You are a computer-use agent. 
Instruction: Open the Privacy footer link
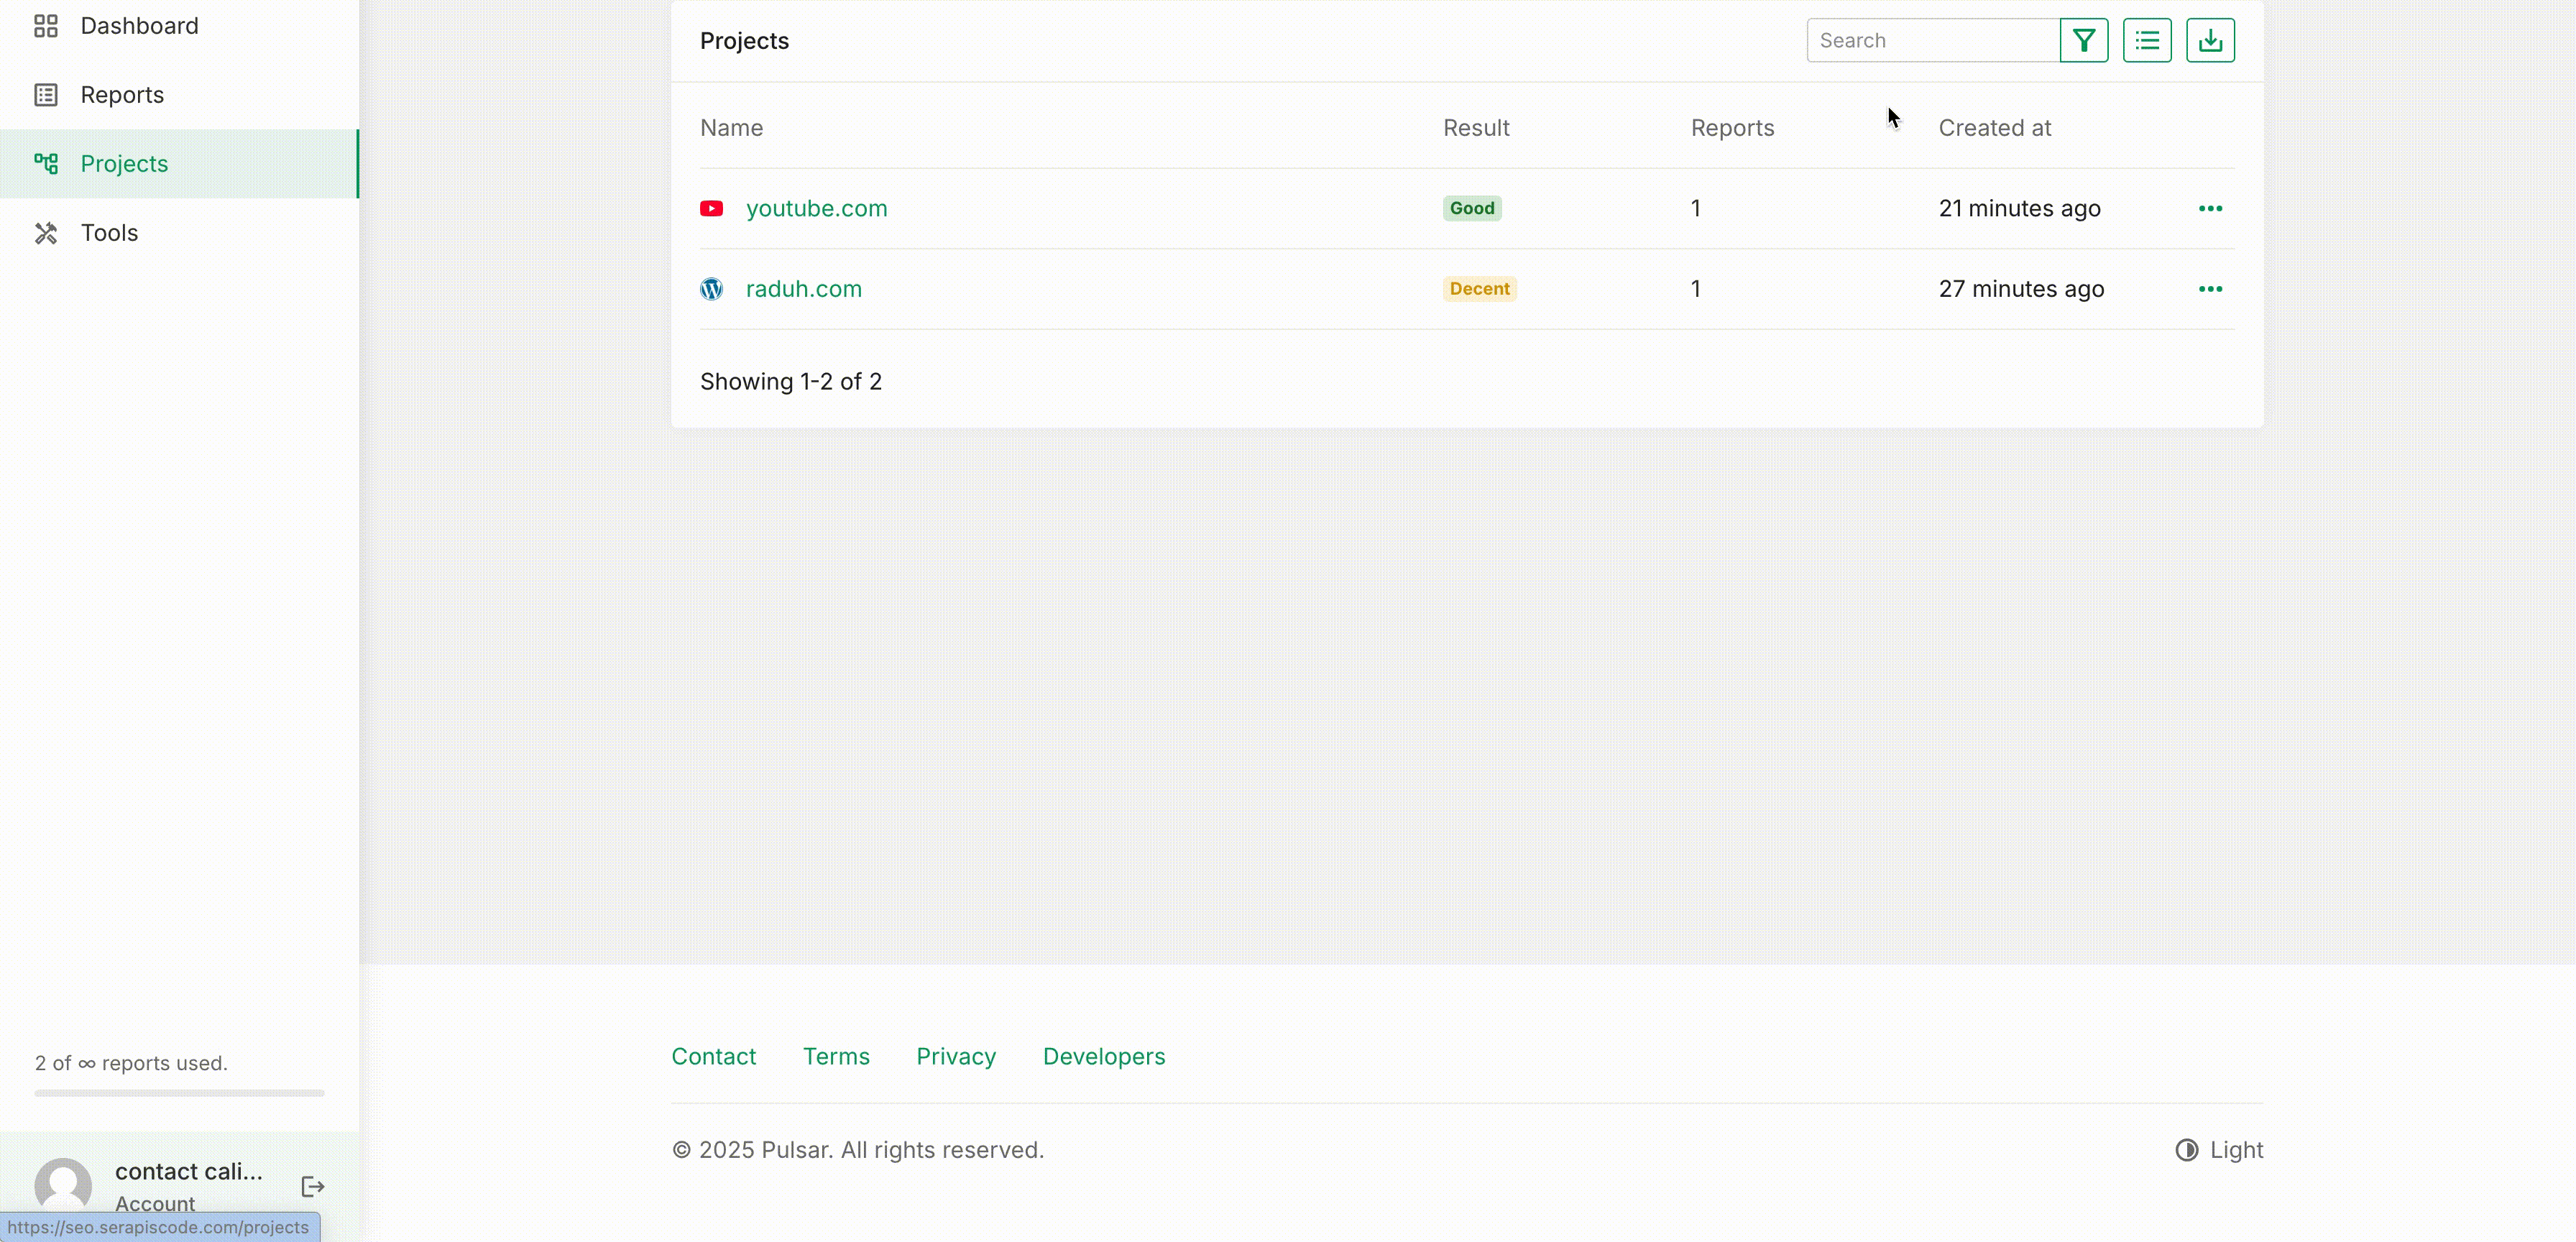coord(956,1057)
